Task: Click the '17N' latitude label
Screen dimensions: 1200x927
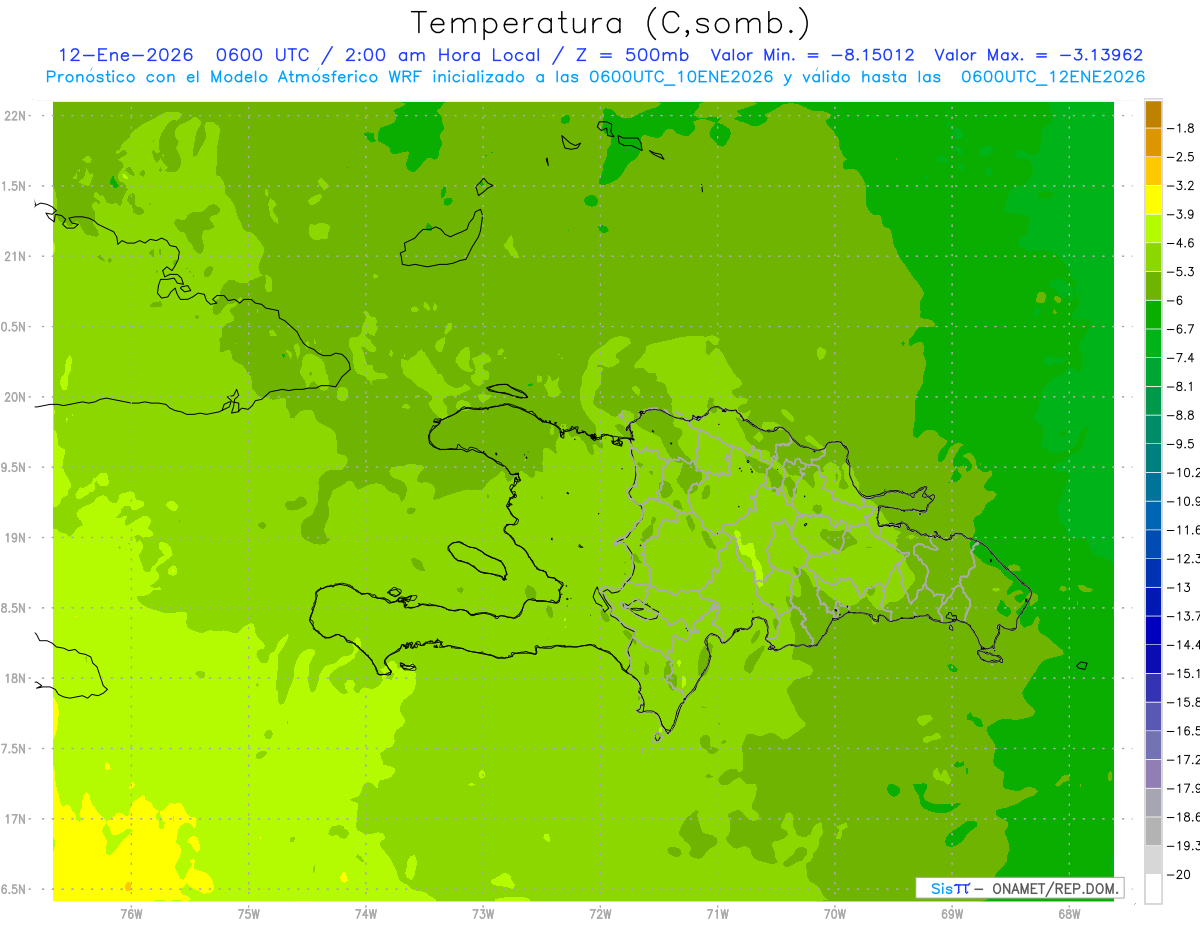Action: click(x=17, y=819)
